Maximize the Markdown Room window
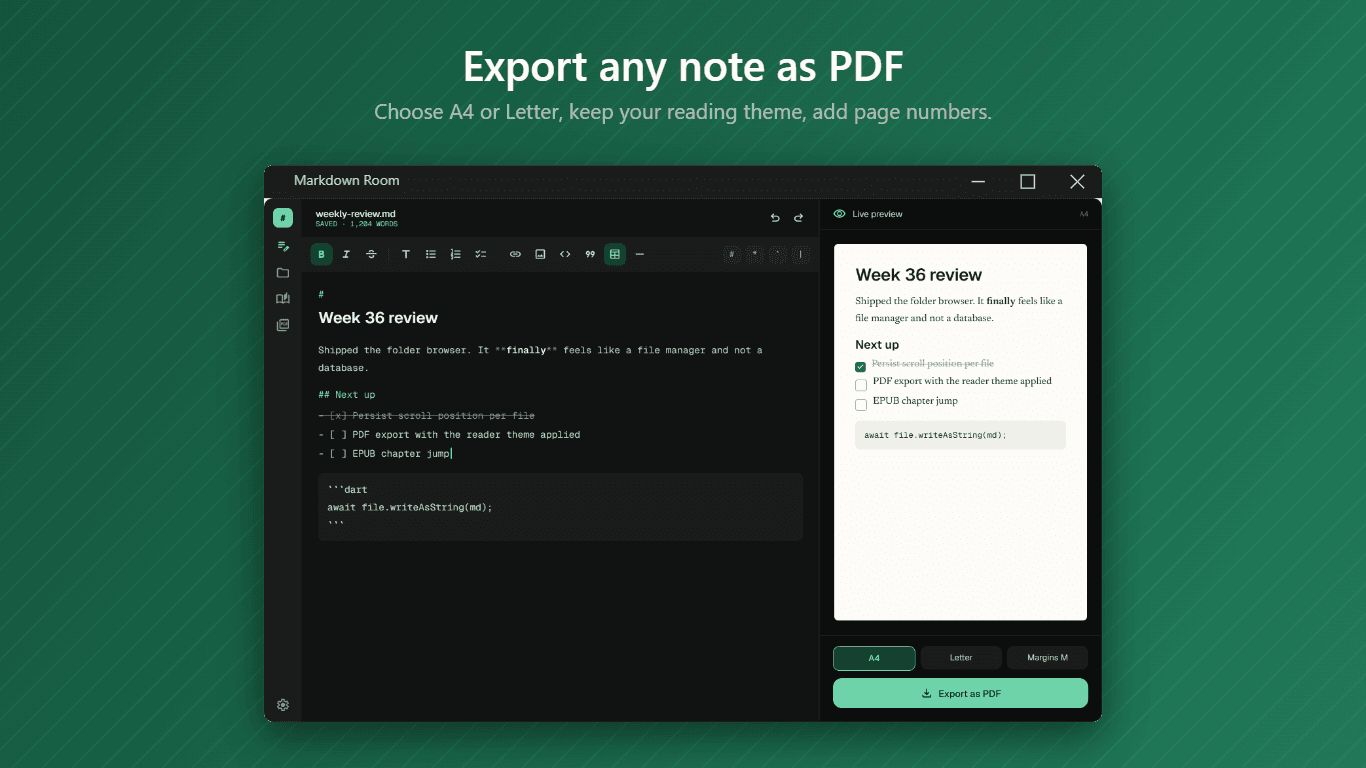This screenshot has height=768, width=1366. (1027, 181)
